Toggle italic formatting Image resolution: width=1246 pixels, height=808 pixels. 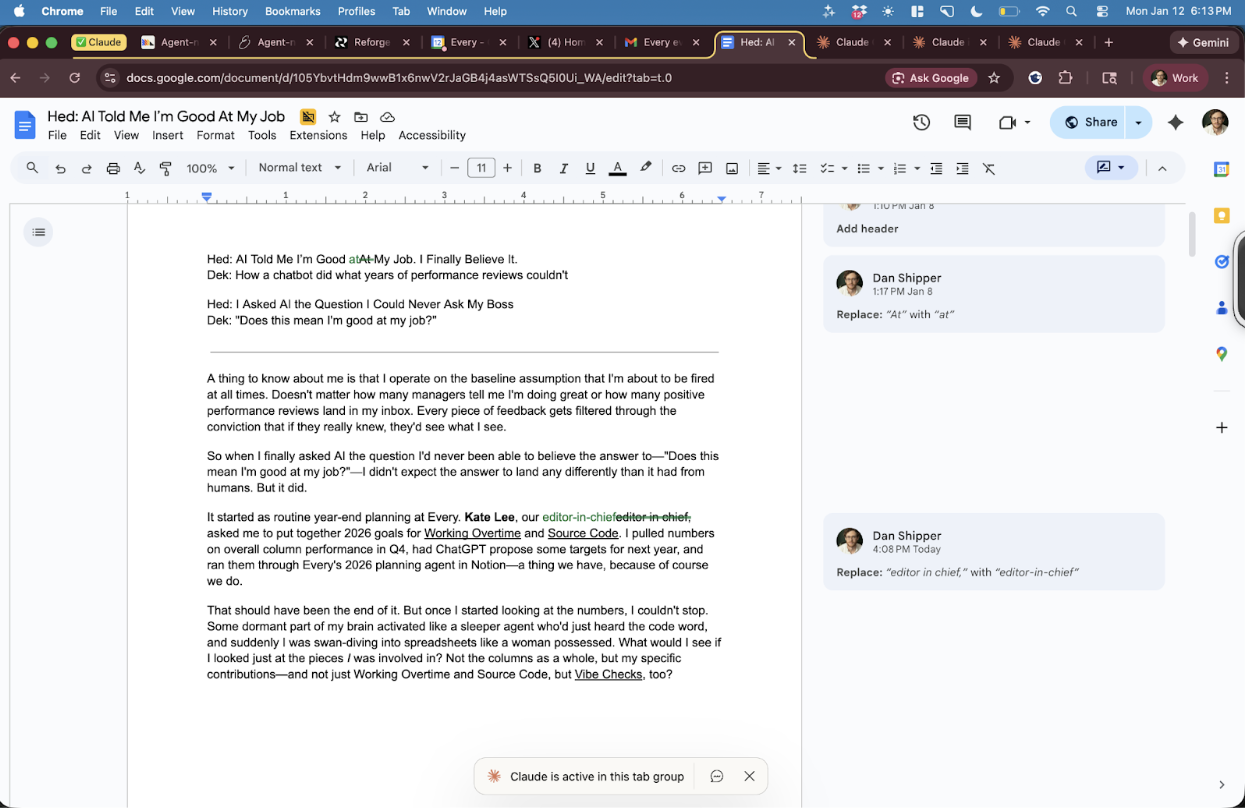(563, 168)
